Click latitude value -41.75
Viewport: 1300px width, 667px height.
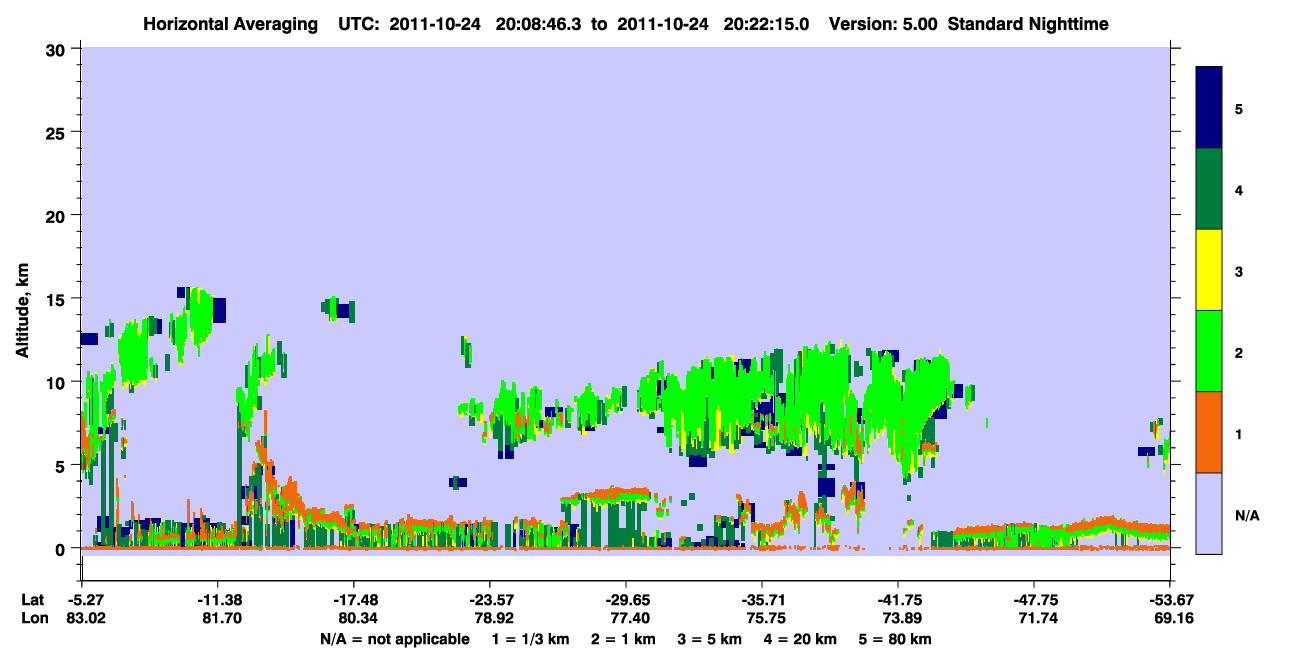[x=898, y=600]
